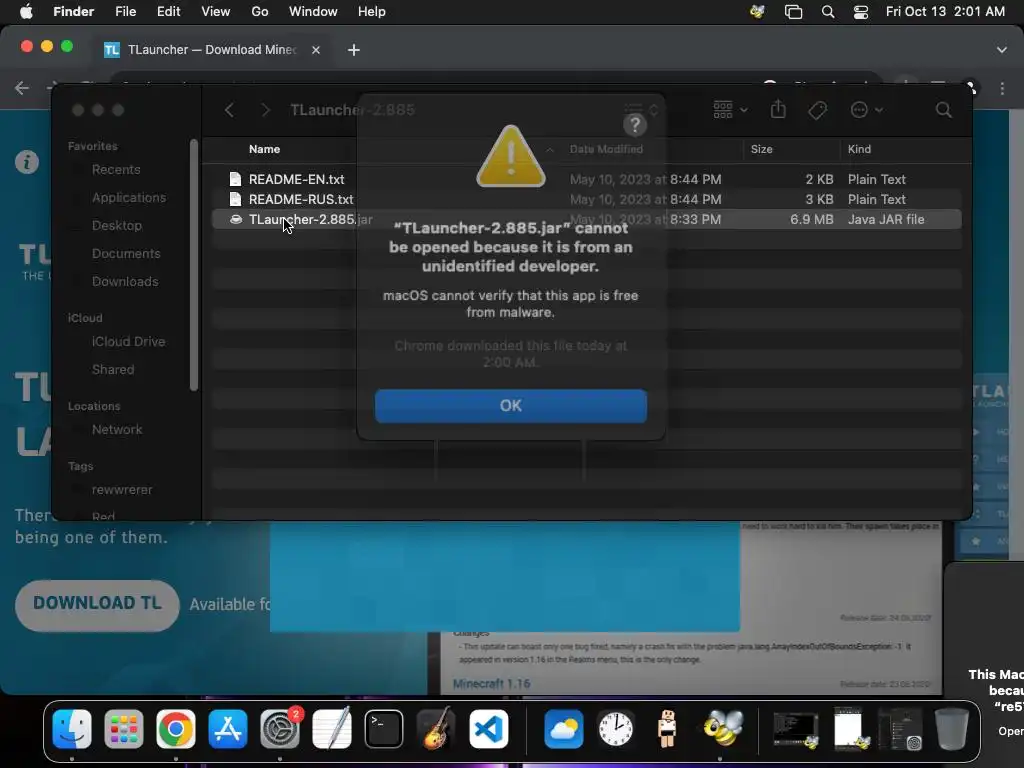Open the Trash in the Dock
Screen dimensions: 1024x768
[x=952, y=729]
